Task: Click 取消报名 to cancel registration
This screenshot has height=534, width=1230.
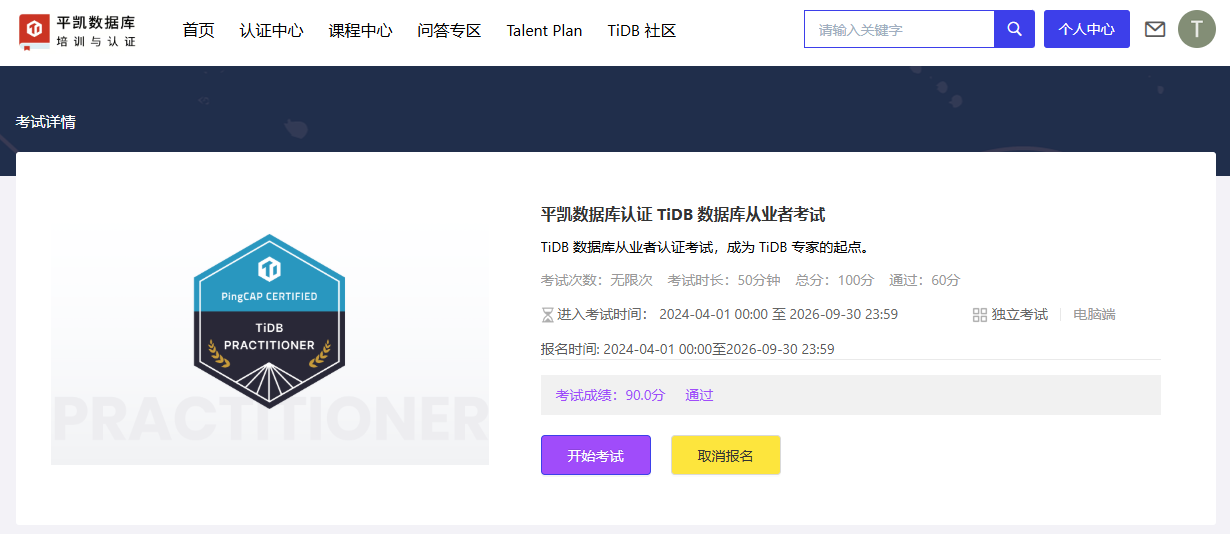Action: (x=726, y=455)
